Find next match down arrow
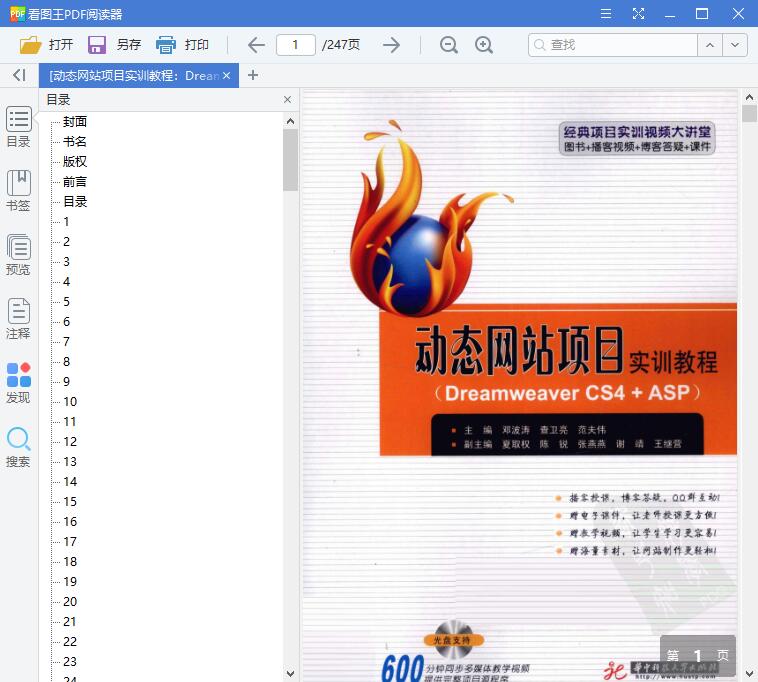This screenshot has width=758, height=682. 735,45
